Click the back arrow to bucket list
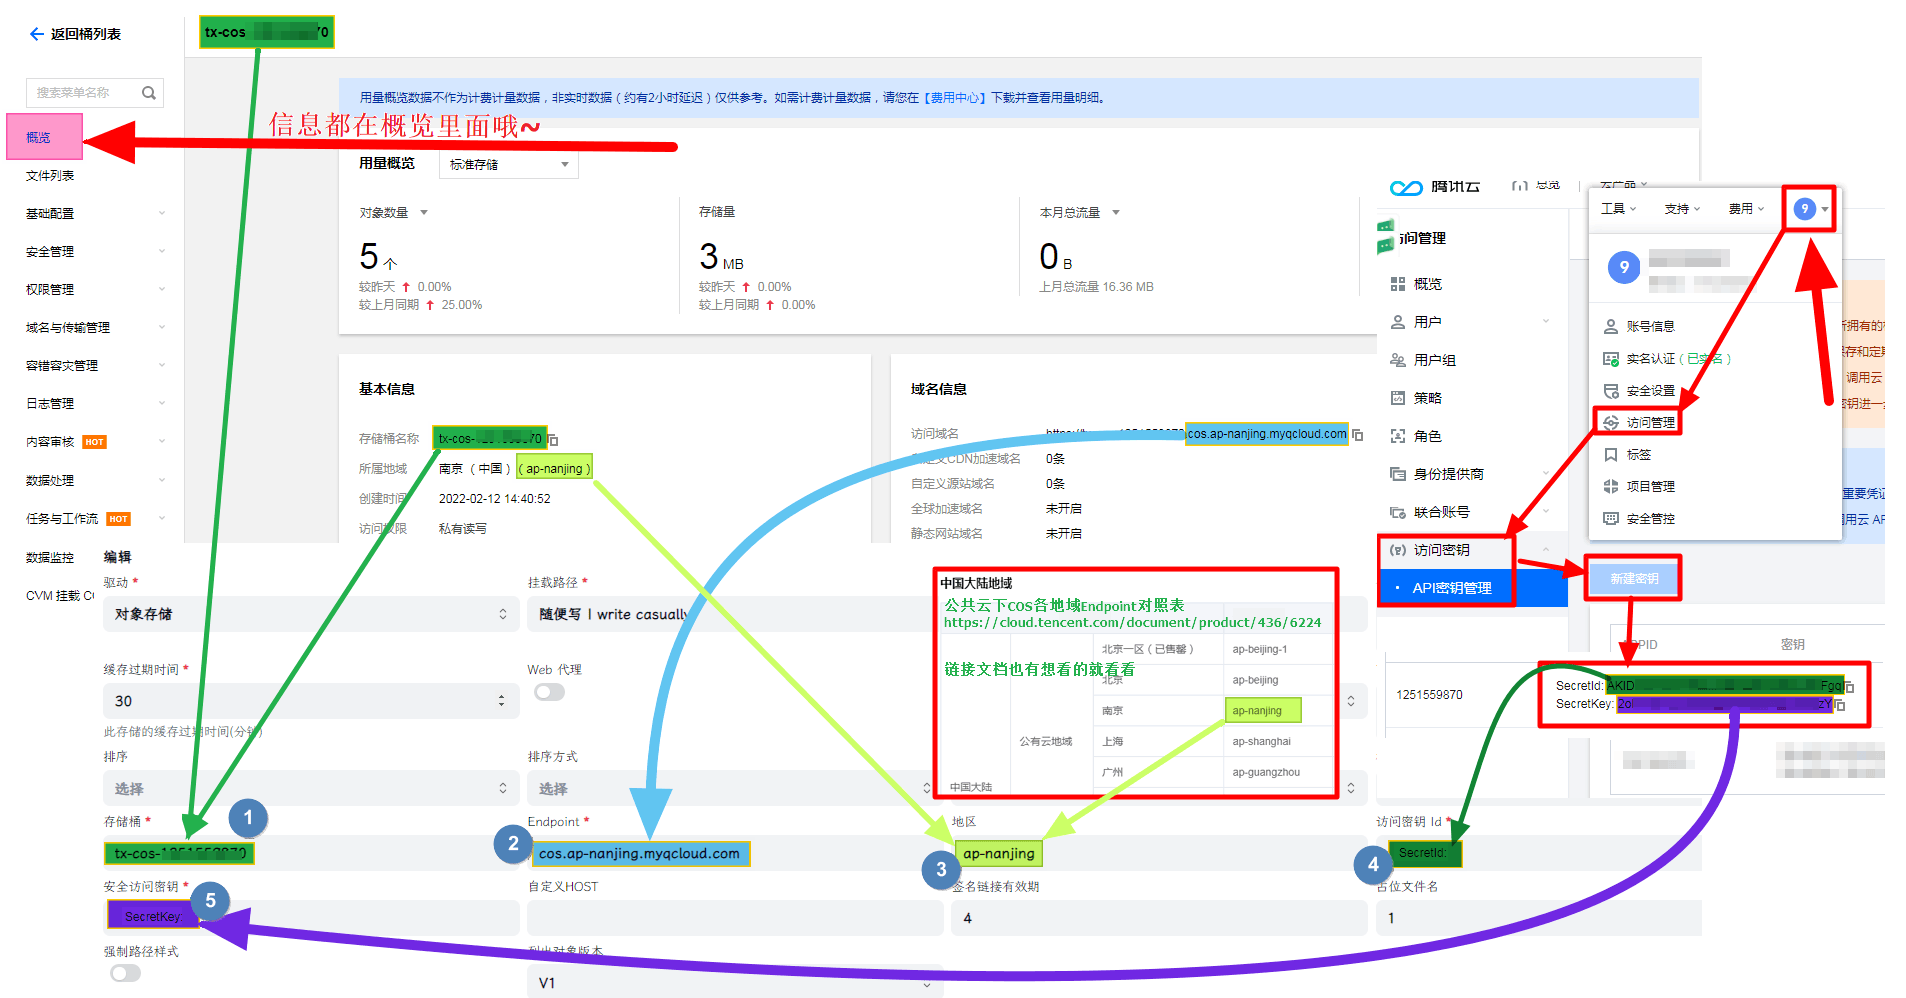The width and height of the screenshot is (1906, 998). click(x=37, y=34)
